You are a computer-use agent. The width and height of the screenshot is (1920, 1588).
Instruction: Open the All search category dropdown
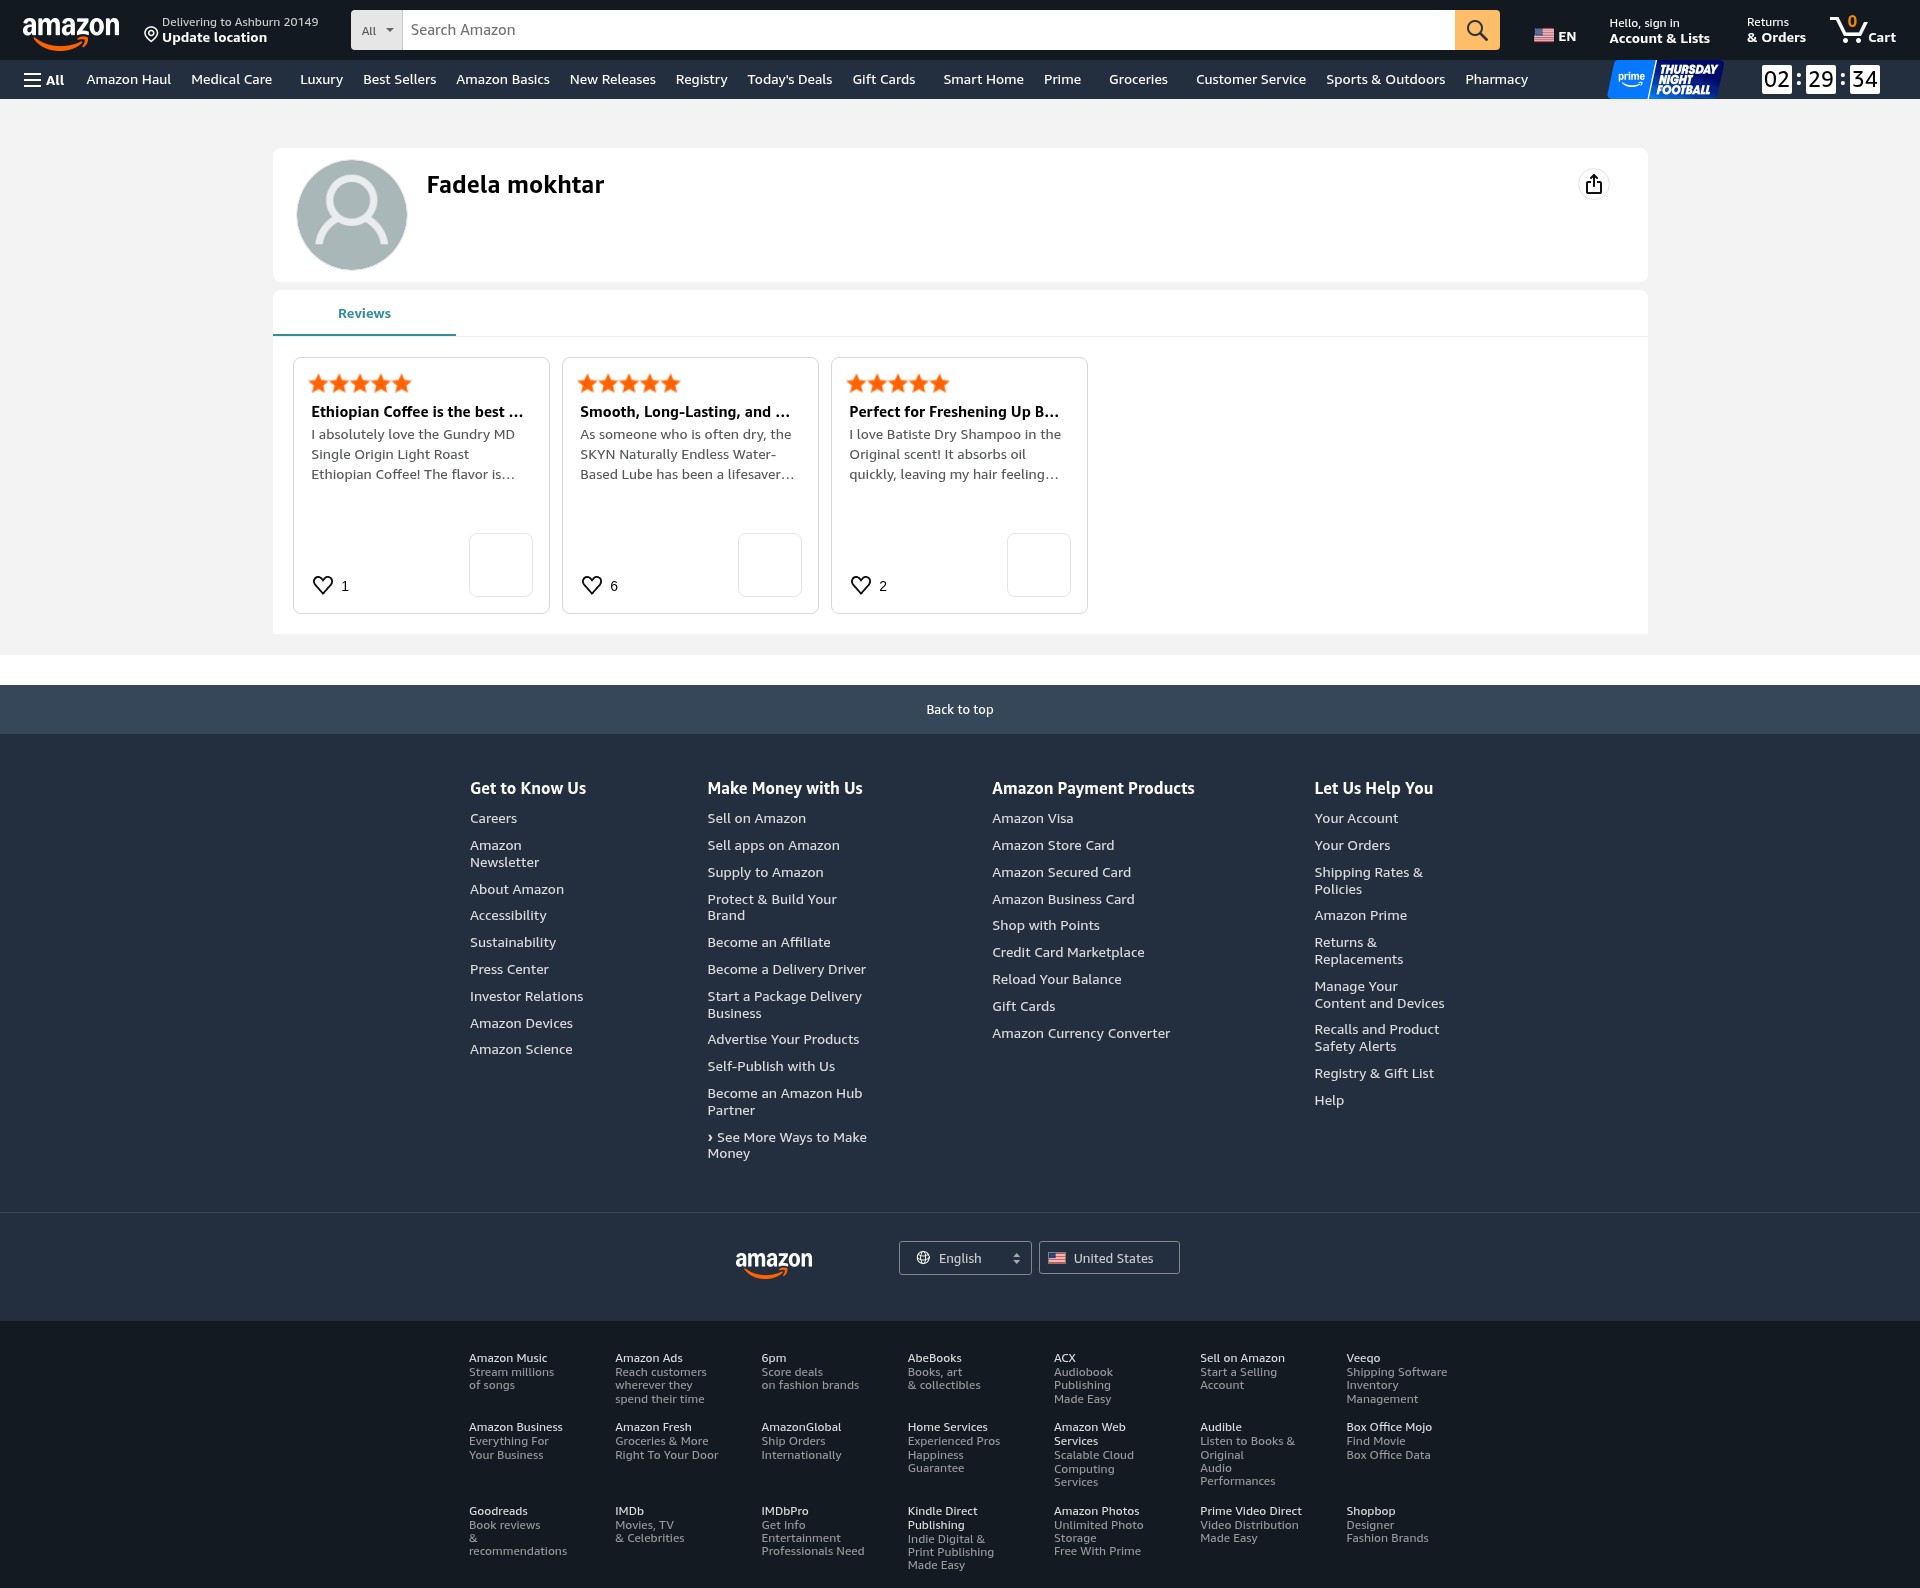377,30
